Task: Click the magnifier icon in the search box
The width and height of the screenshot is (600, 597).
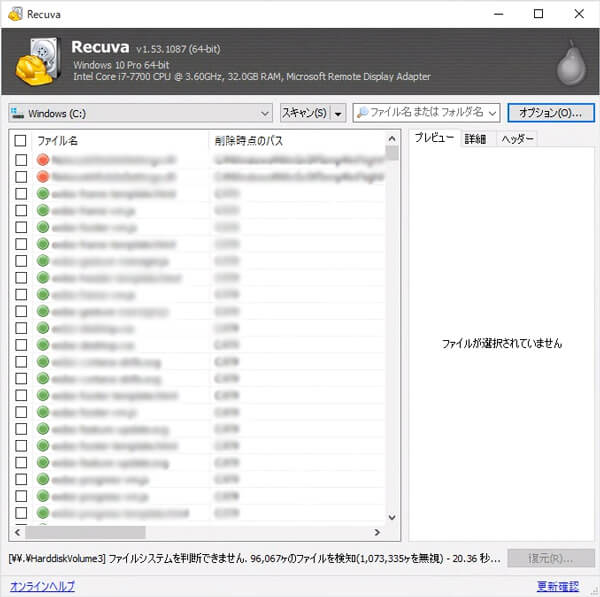Action: click(x=362, y=113)
